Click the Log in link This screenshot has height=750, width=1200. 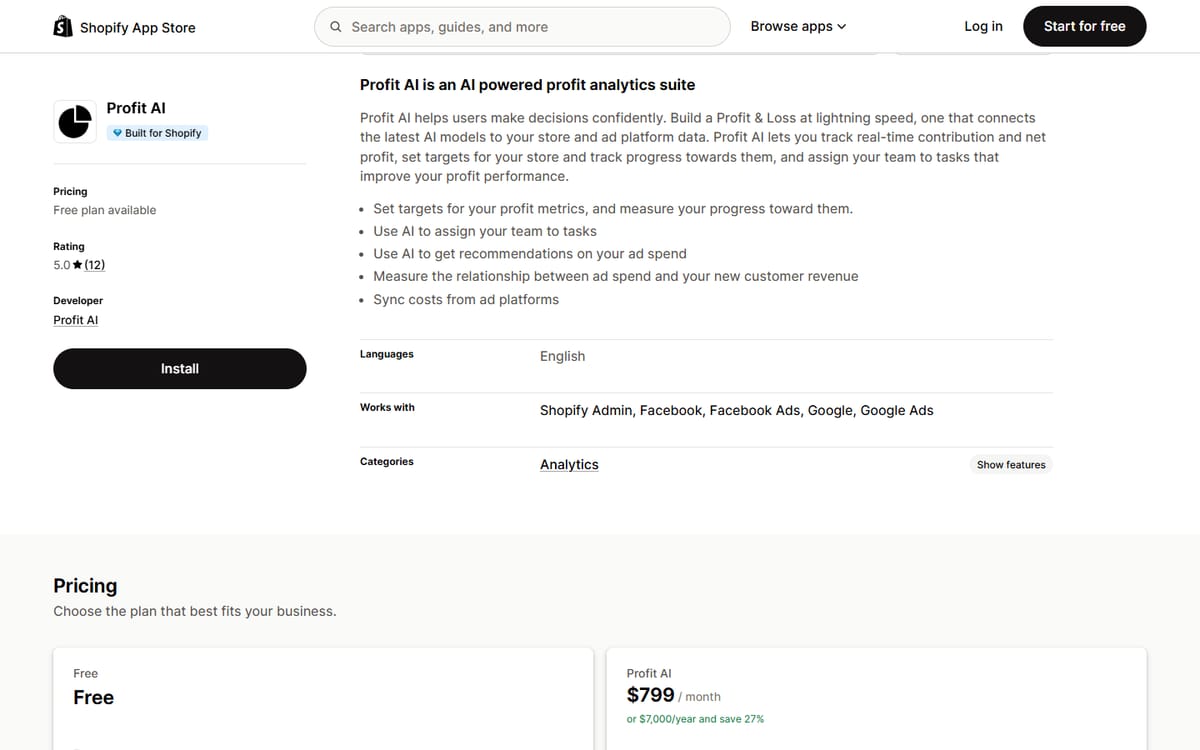tap(983, 26)
